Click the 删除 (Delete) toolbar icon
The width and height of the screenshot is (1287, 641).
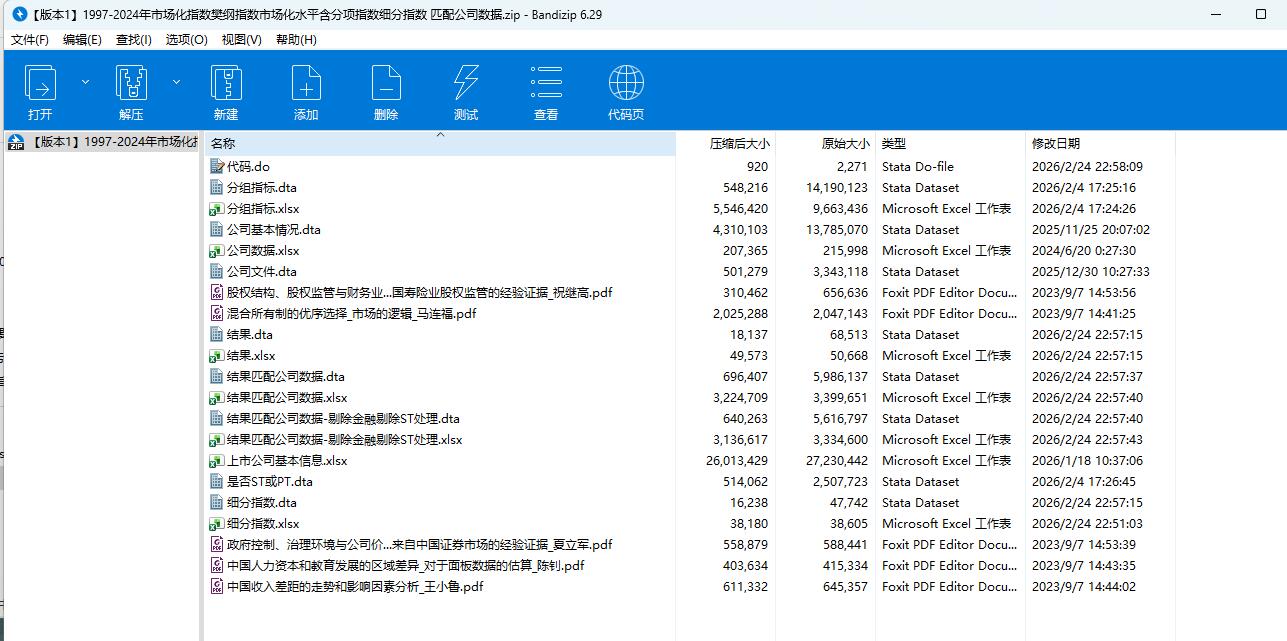click(386, 82)
